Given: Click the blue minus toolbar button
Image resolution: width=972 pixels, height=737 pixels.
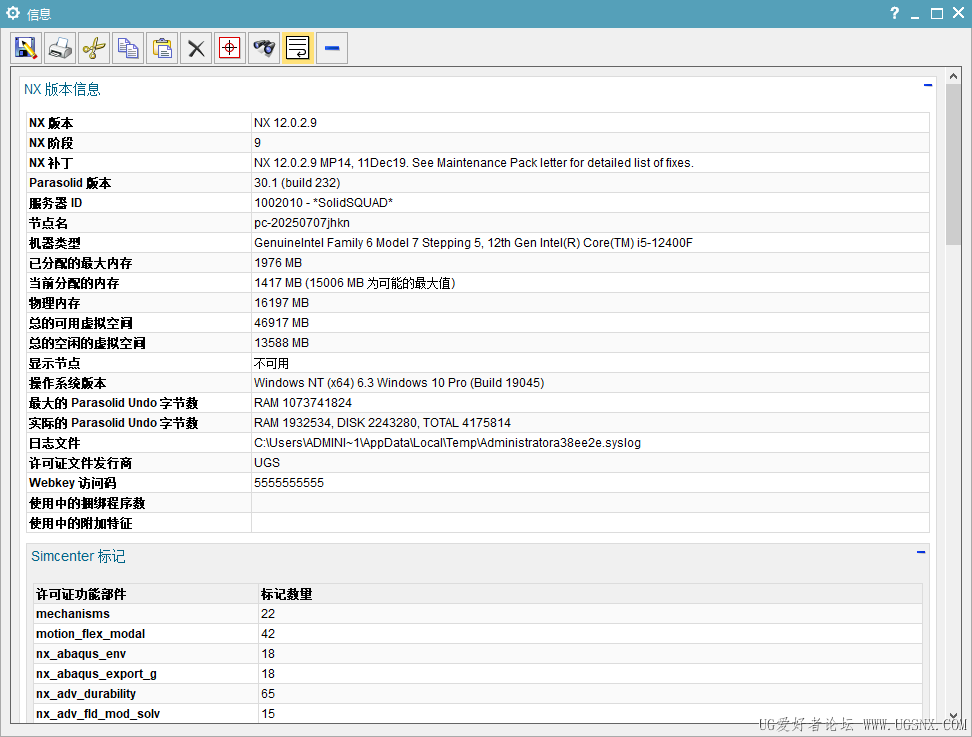Looking at the screenshot, I should tap(332, 48).
